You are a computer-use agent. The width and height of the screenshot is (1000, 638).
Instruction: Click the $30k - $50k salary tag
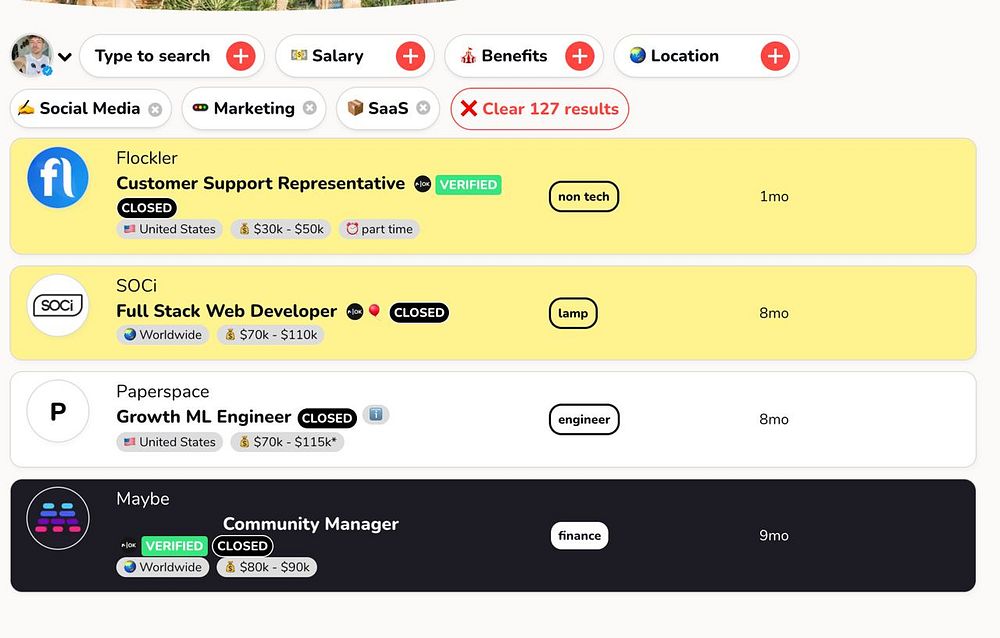(x=281, y=229)
